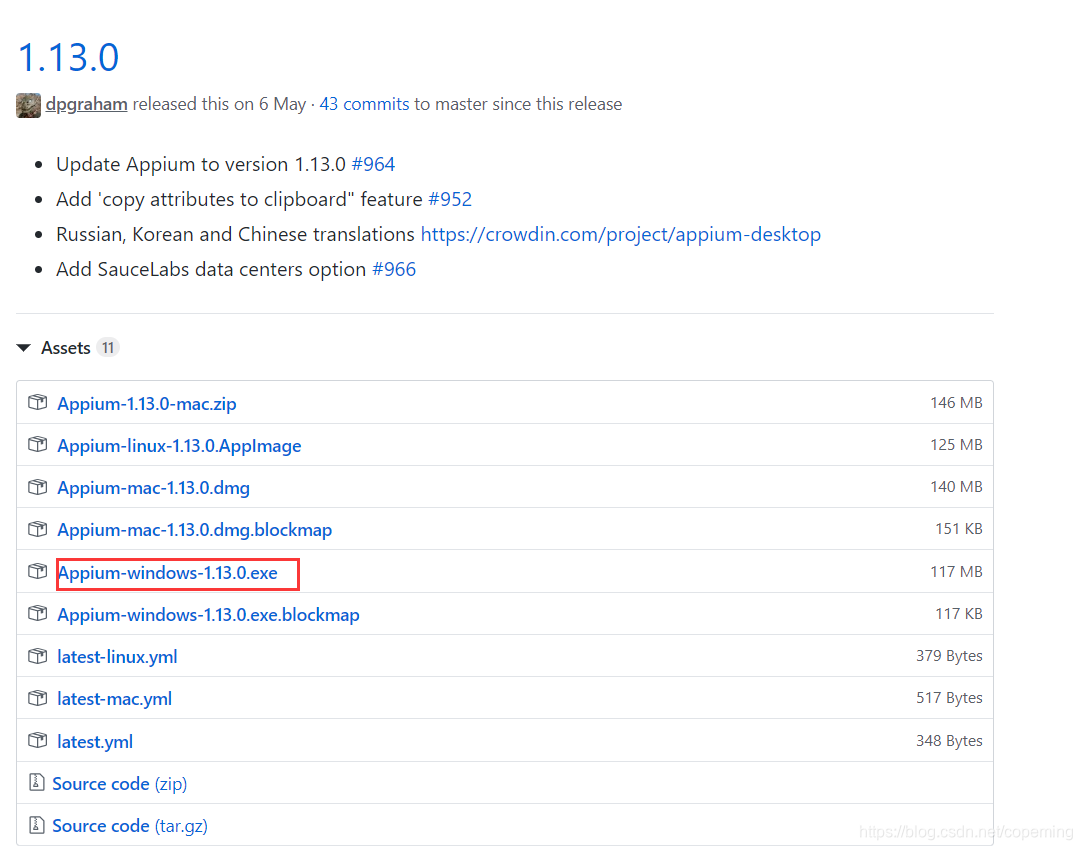Click the 517 Bytes file size
The width and height of the screenshot is (1082, 850).
950,698
